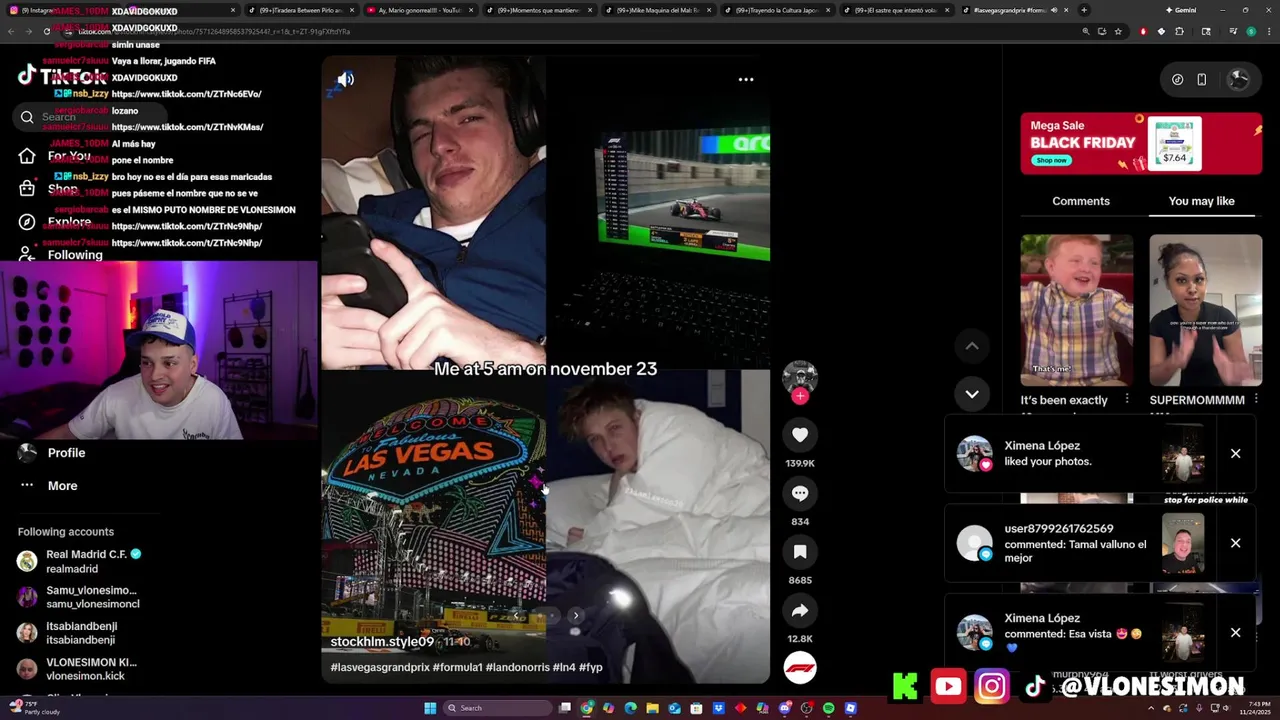Viewport: 1280px width, 720px height.
Task: Open the user8799261762569 comment notification
Action: coord(1100,543)
